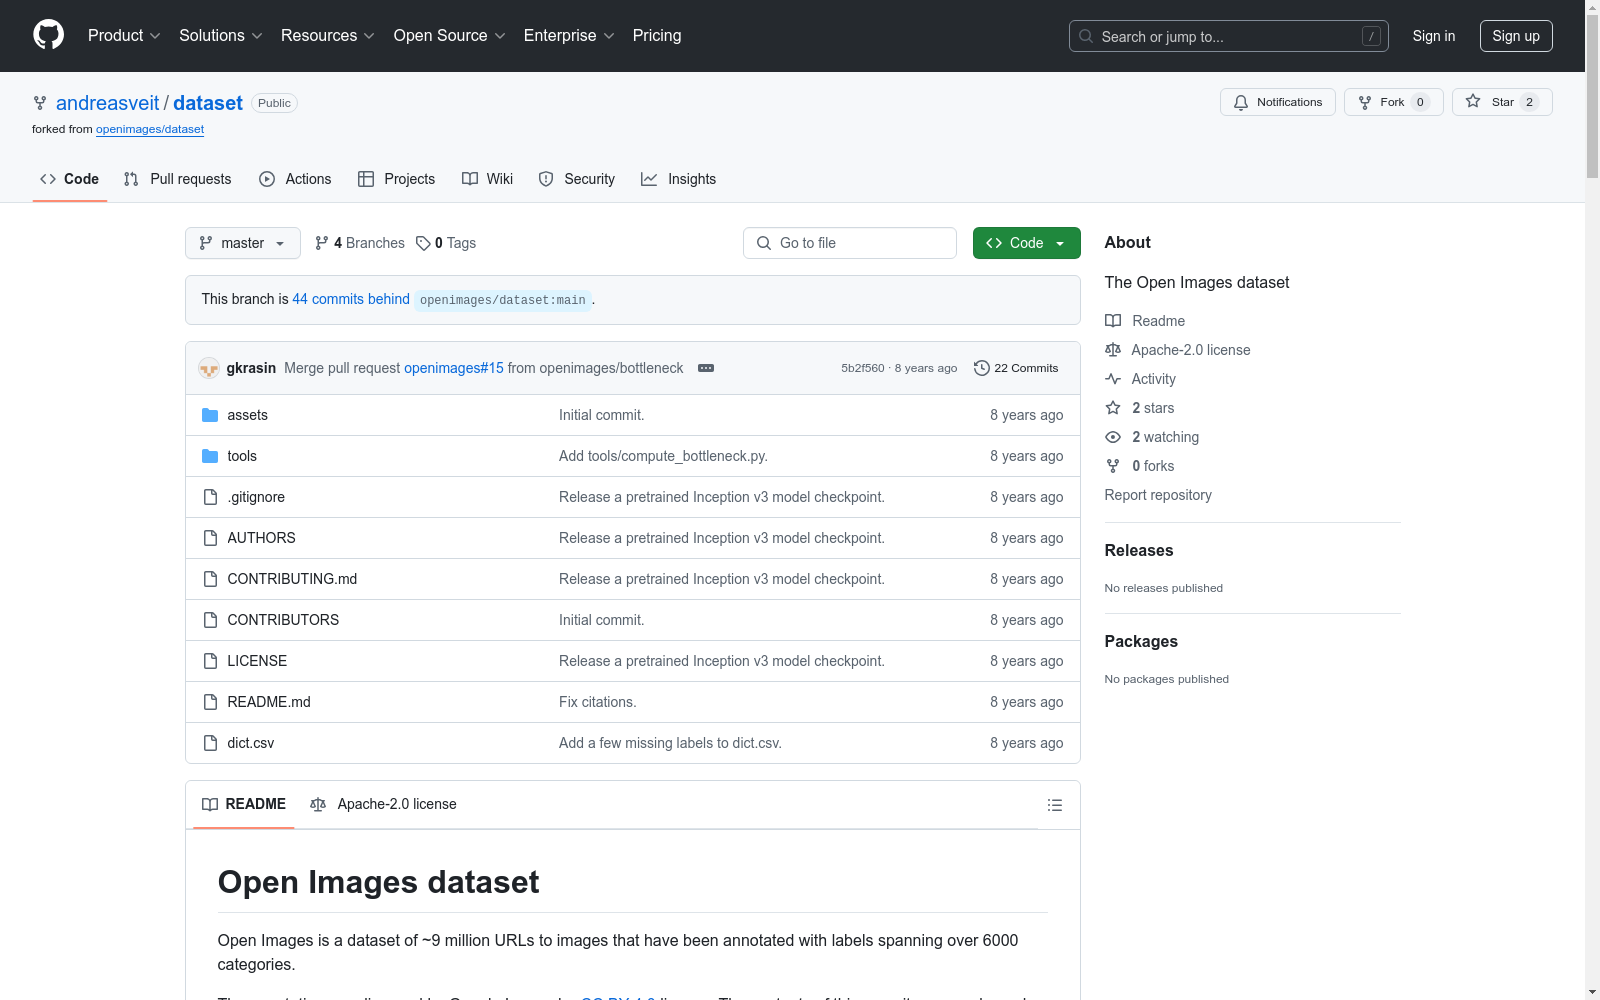
Task: Switch to the Pull requests tab
Action: 177,179
